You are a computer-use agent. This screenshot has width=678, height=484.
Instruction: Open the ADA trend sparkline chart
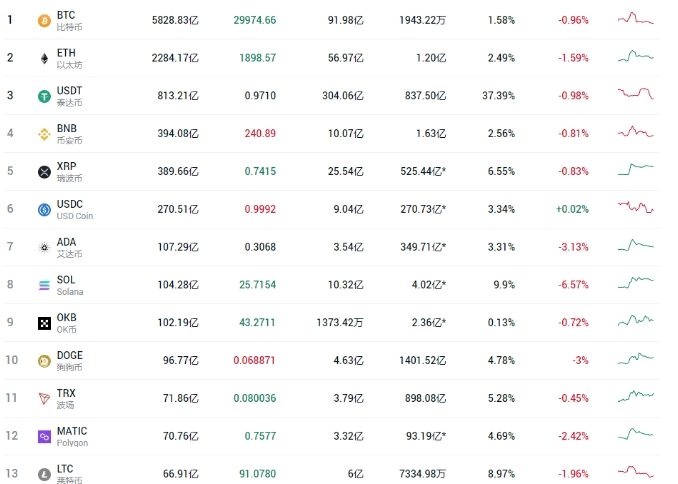[636, 245]
